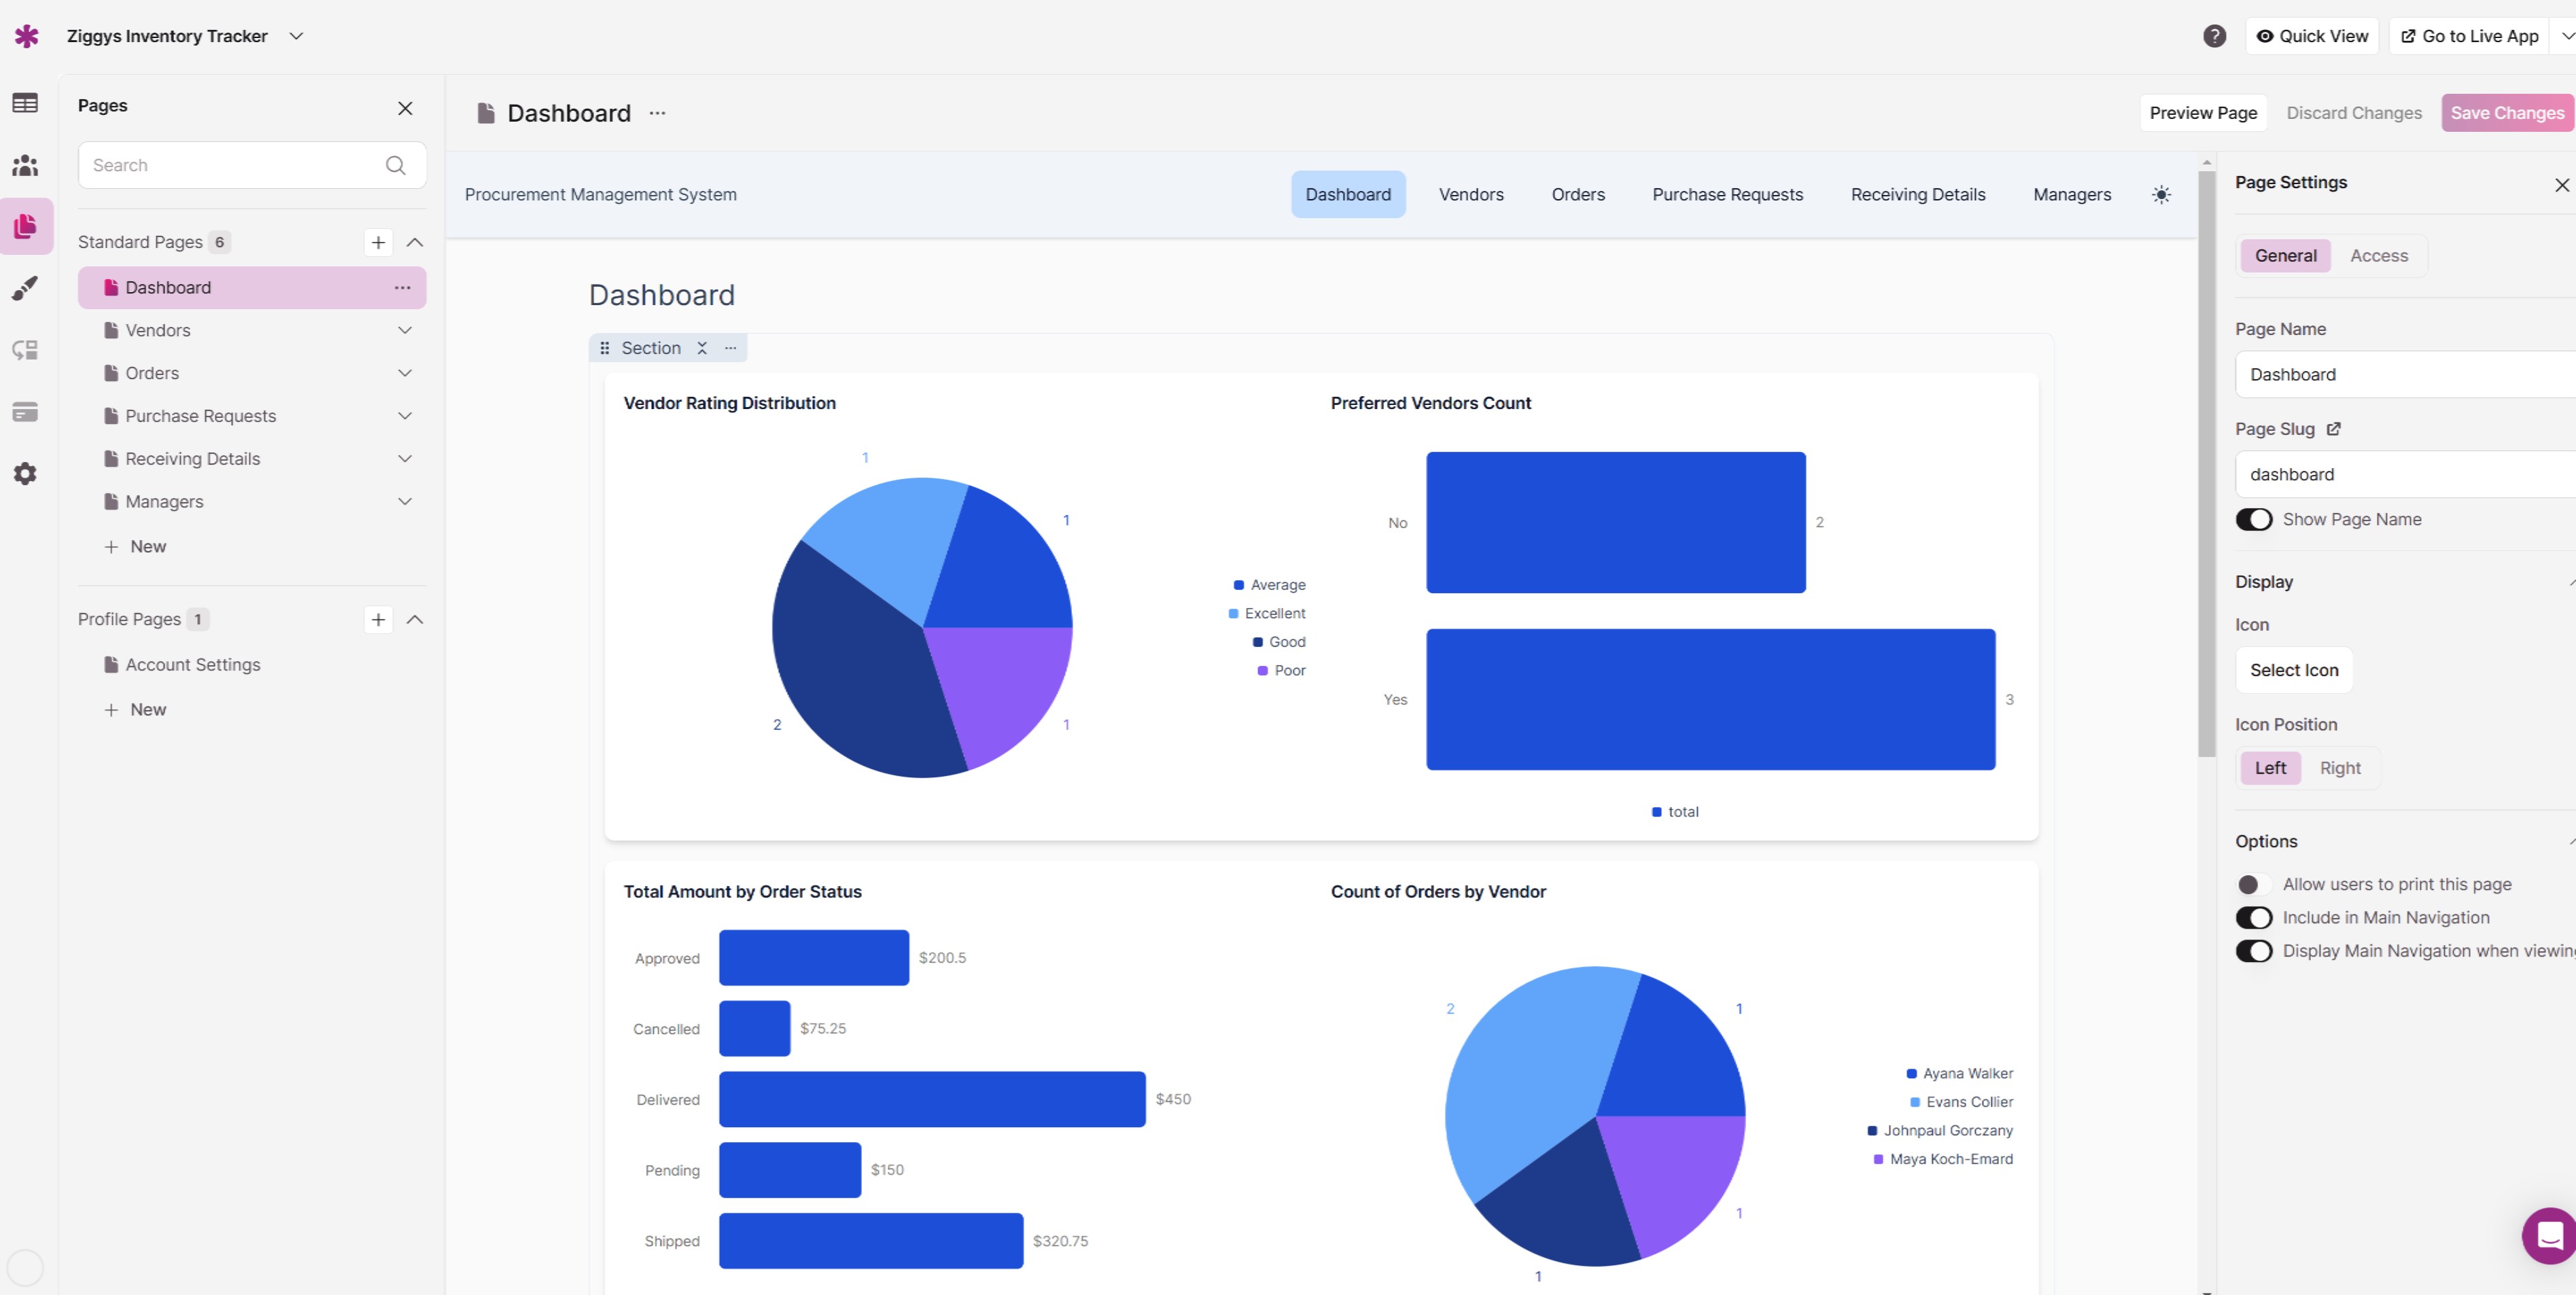The image size is (2576, 1295).
Task: Toggle Include in Main Navigation switch
Action: point(2254,917)
